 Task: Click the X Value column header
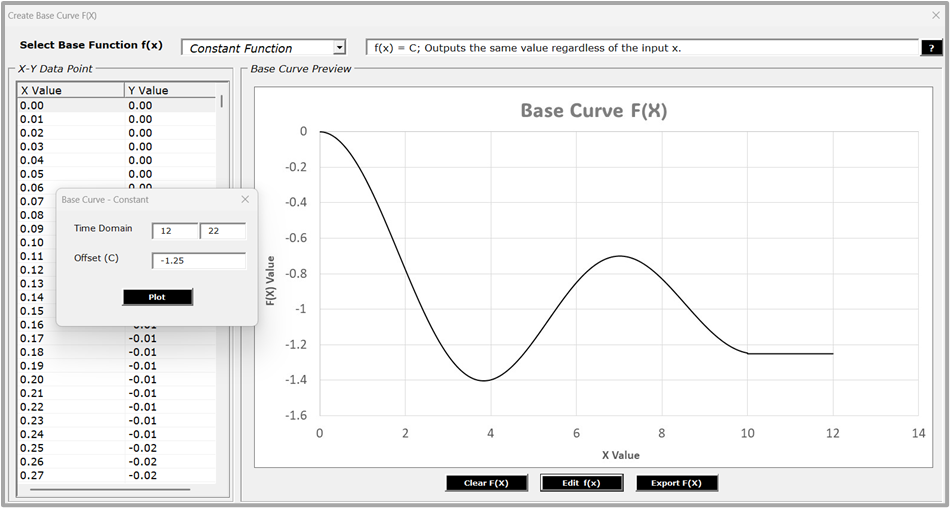(70, 90)
